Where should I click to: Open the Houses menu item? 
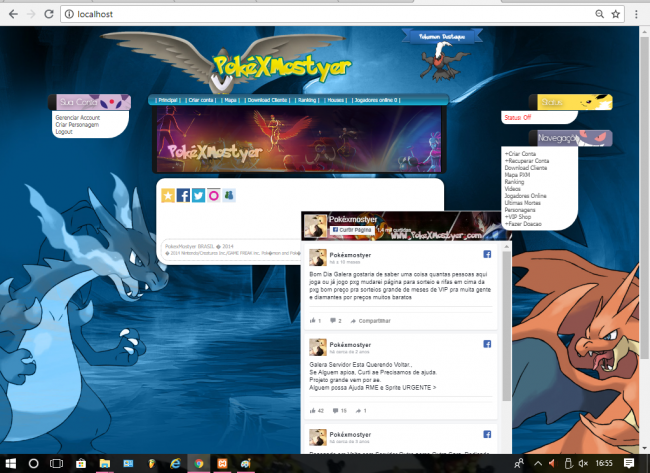tap(335, 100)
